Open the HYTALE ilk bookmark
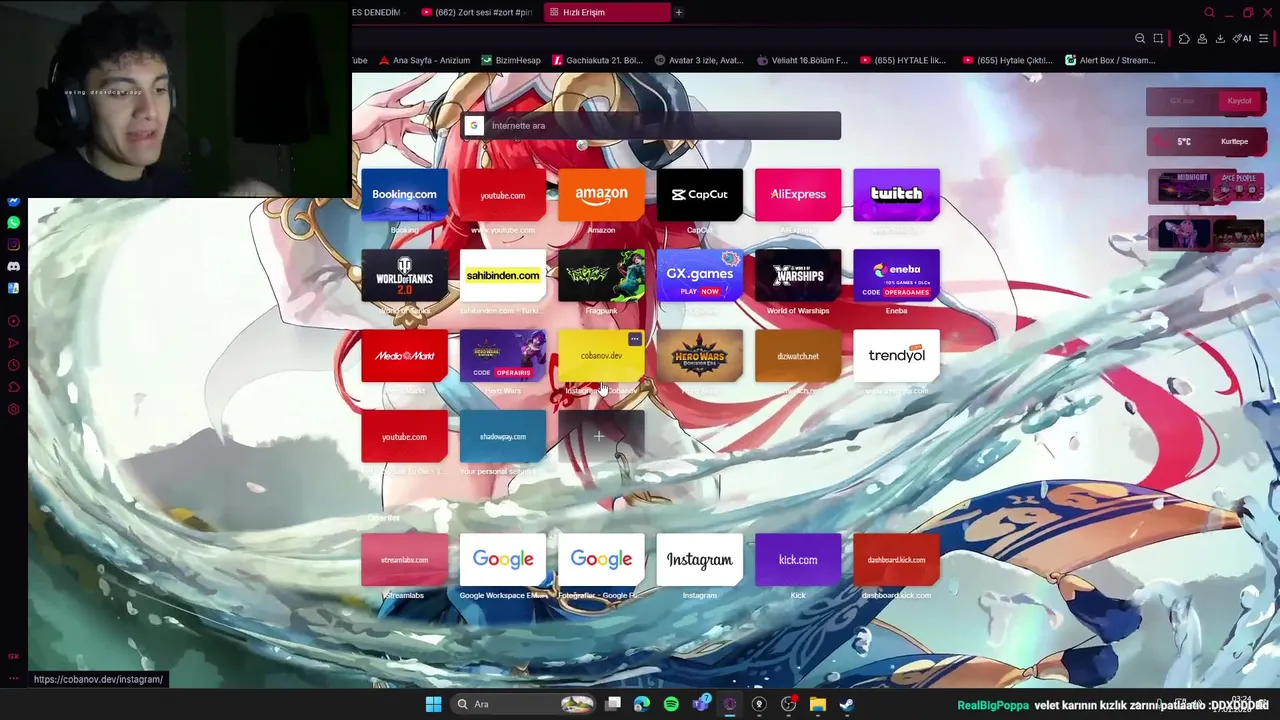The image size is (1280, 720). 903,60
